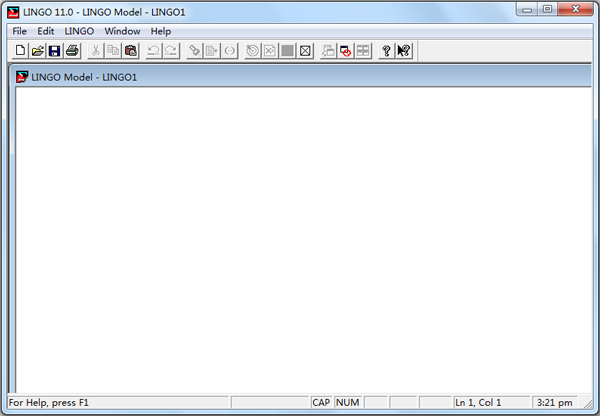Click the Solution report icon
This screenshot has height=416, width=600.
270,51
